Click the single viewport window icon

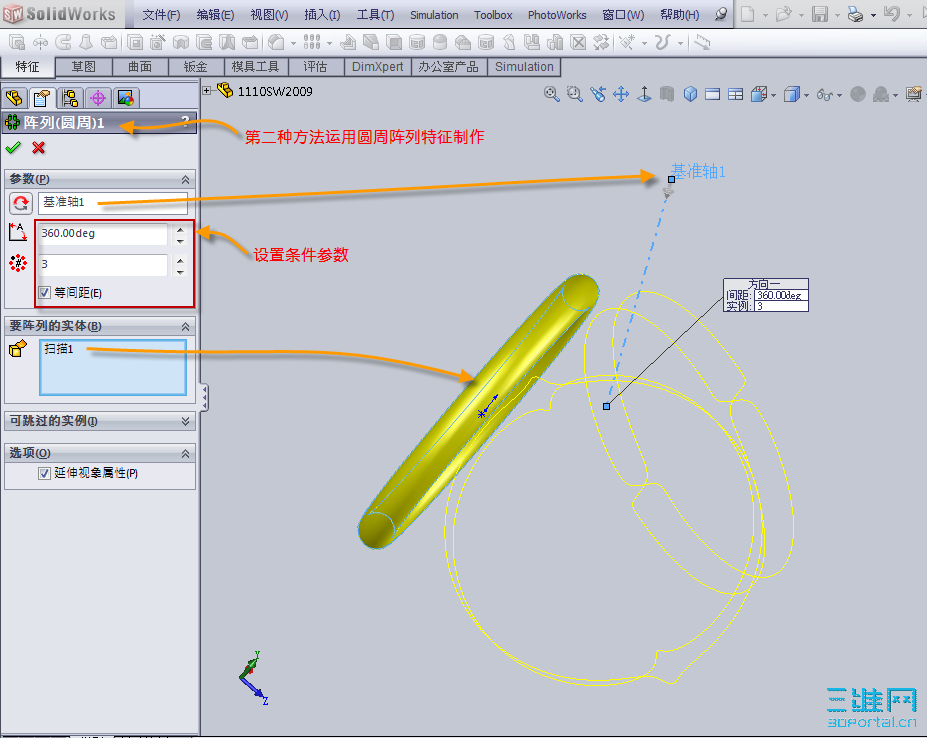click(712, 94)
